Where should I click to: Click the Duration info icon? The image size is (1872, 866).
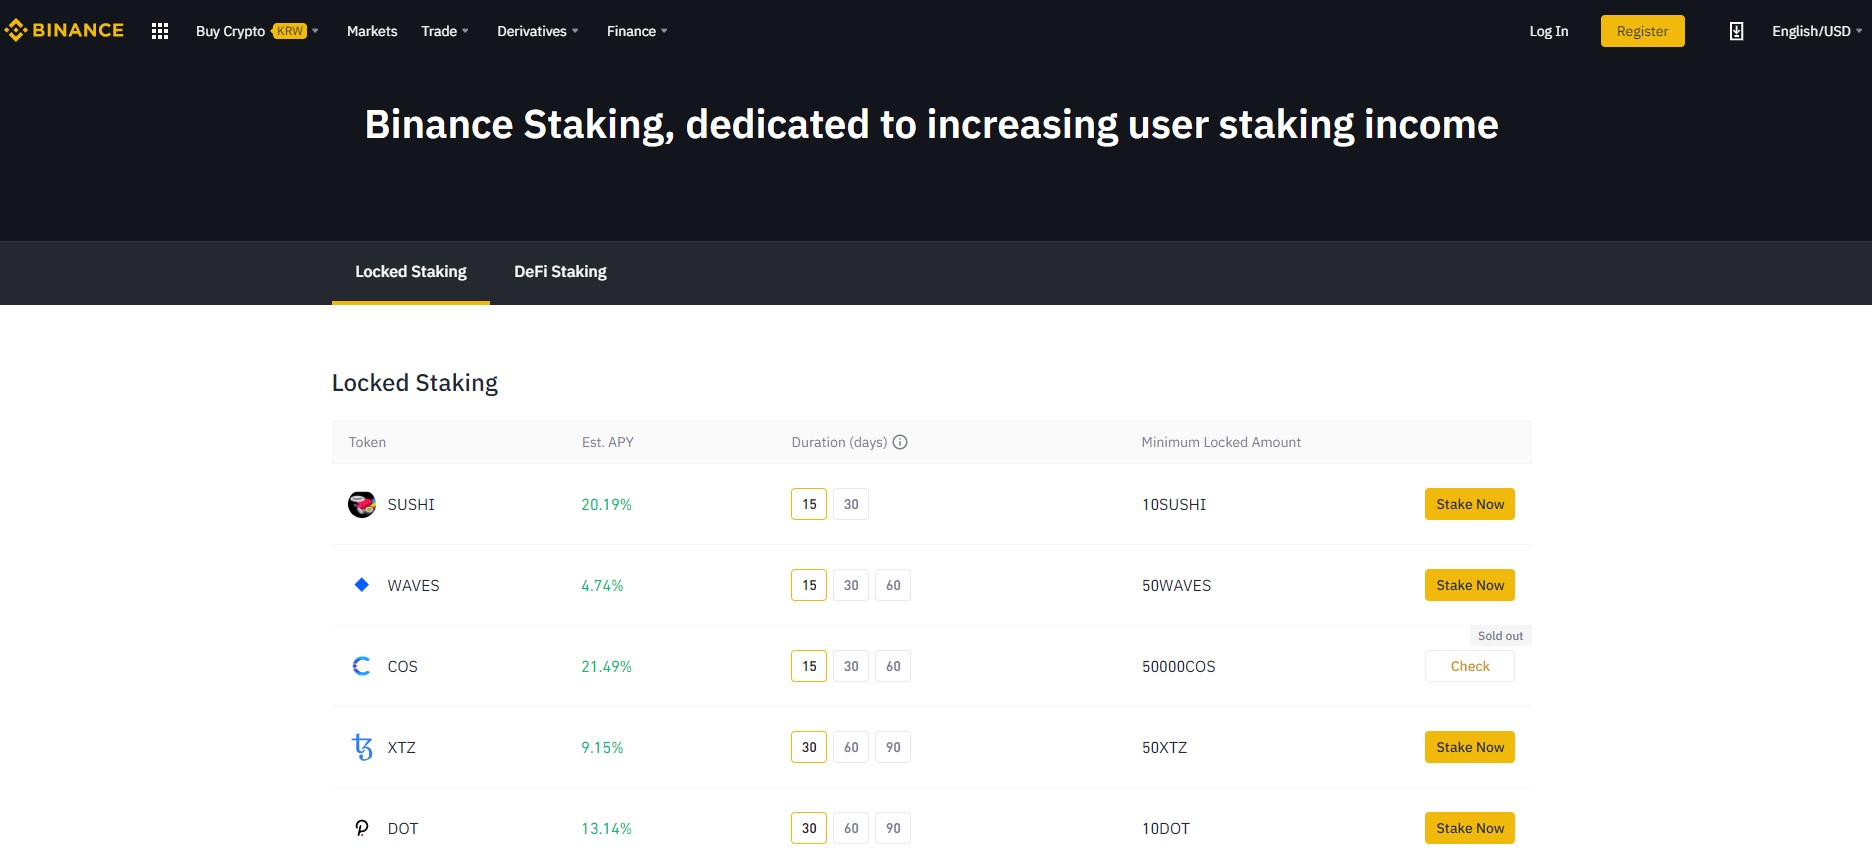point(900,442)
